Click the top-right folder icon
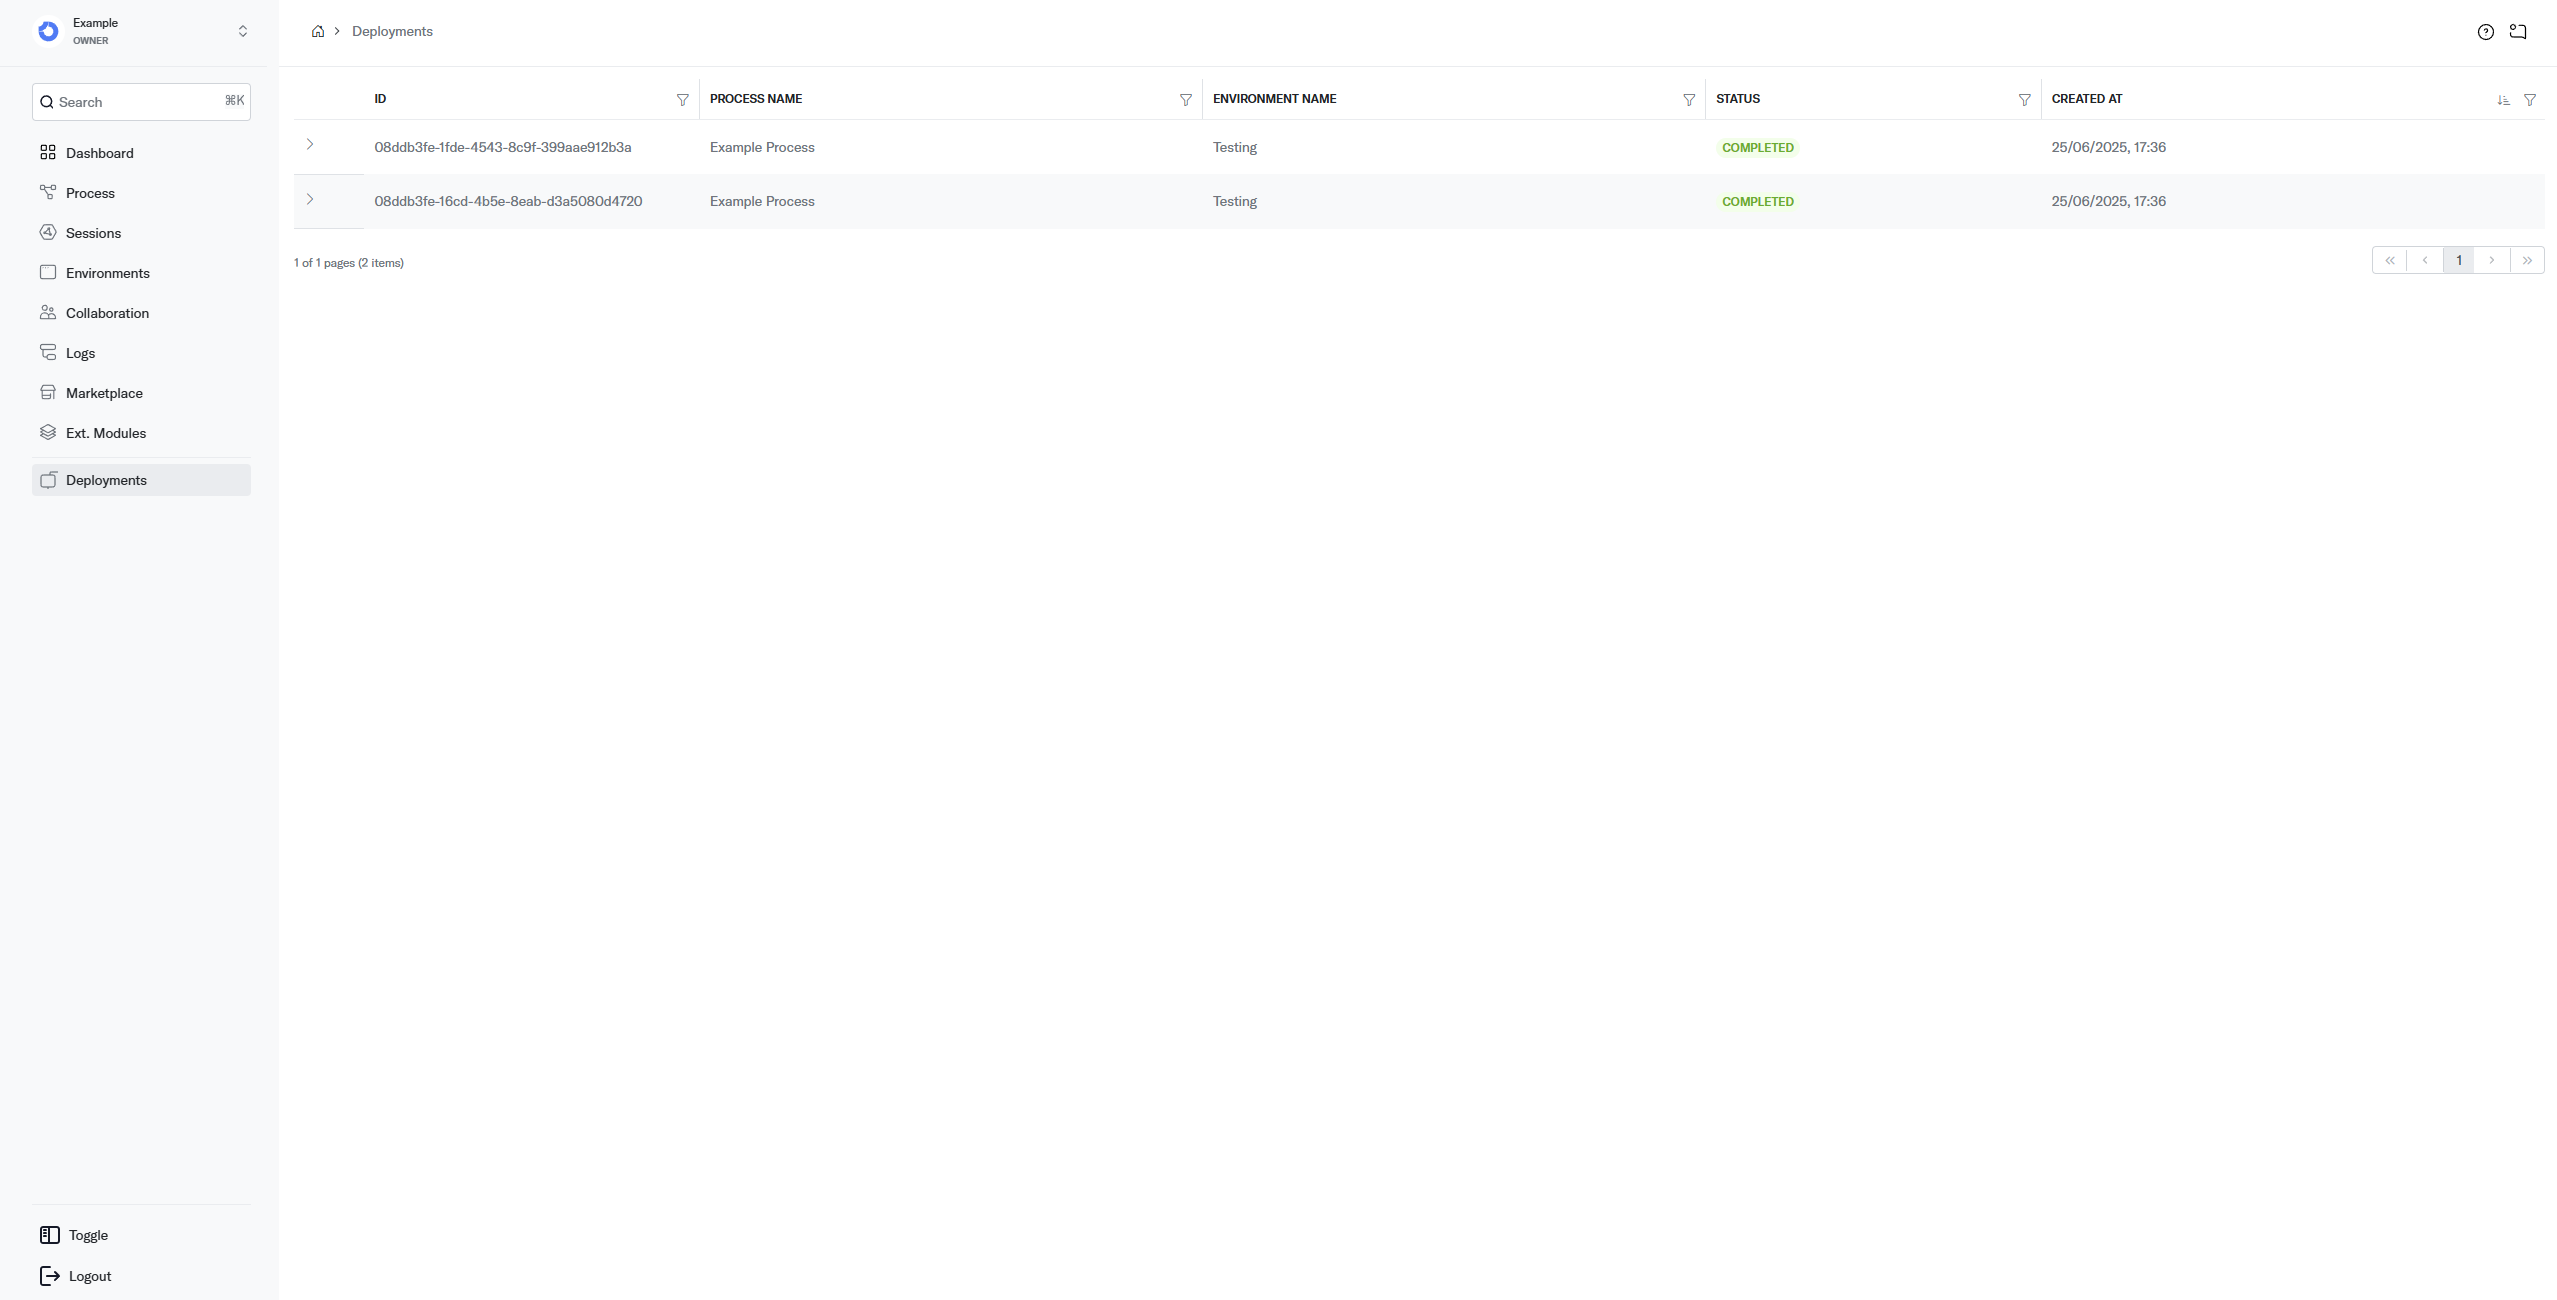 pos(2518,32)
